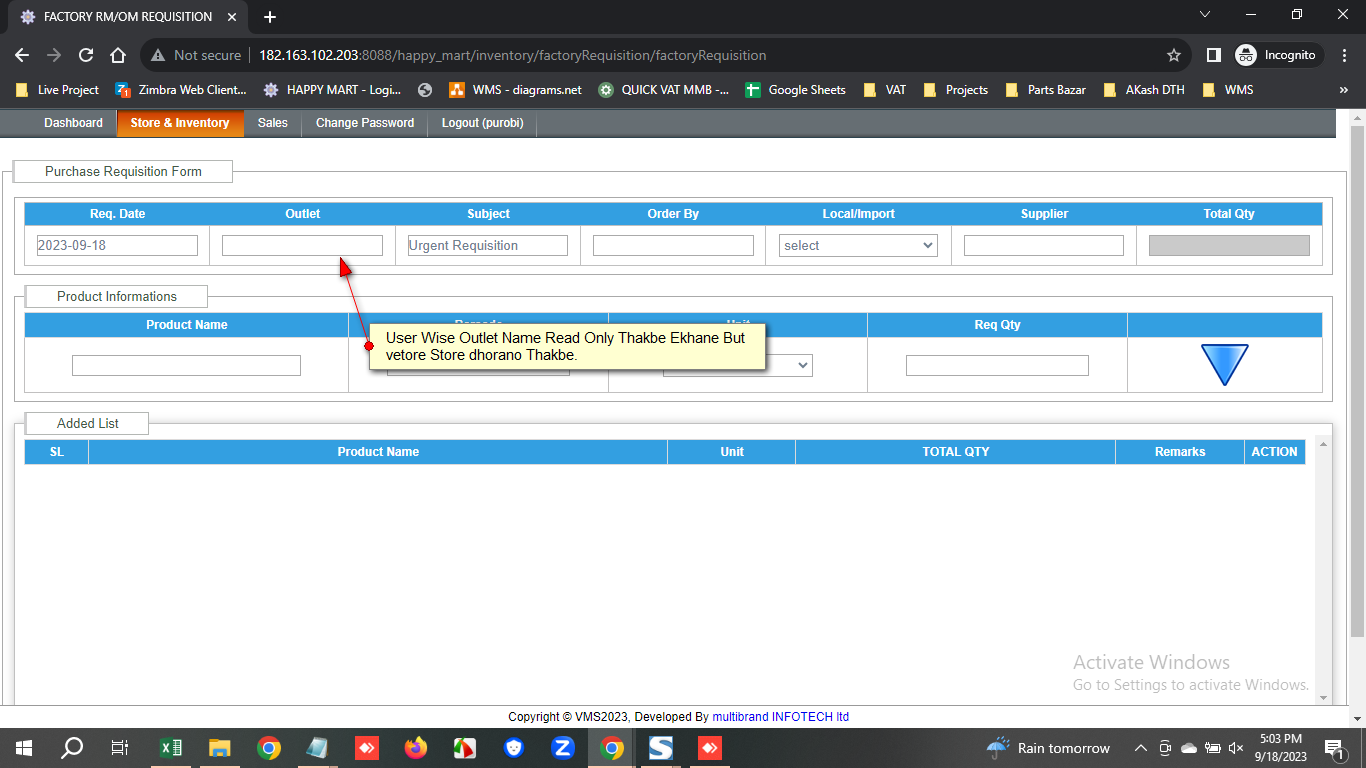
Task: Open the Sales menu
Action: coord(272,123)
